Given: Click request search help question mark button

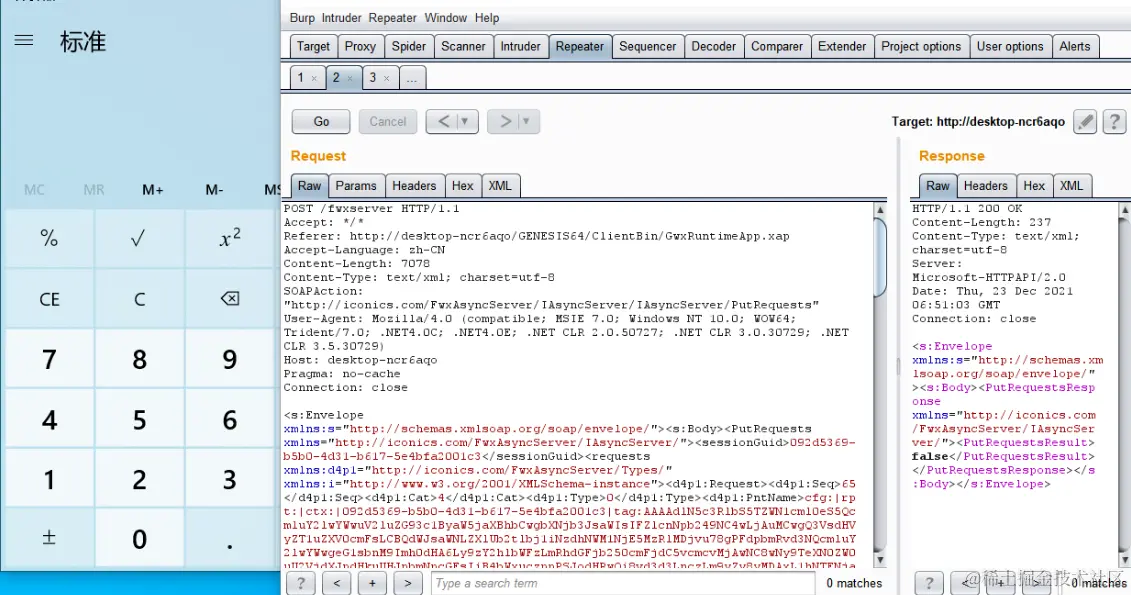Looking at the screenshot, I should pos(301,583).
